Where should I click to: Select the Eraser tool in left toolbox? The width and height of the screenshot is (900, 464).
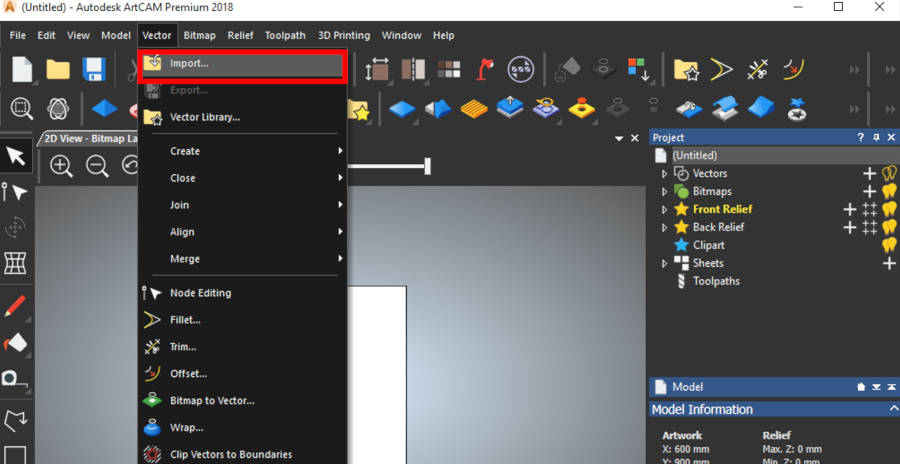tap(15, 343)
